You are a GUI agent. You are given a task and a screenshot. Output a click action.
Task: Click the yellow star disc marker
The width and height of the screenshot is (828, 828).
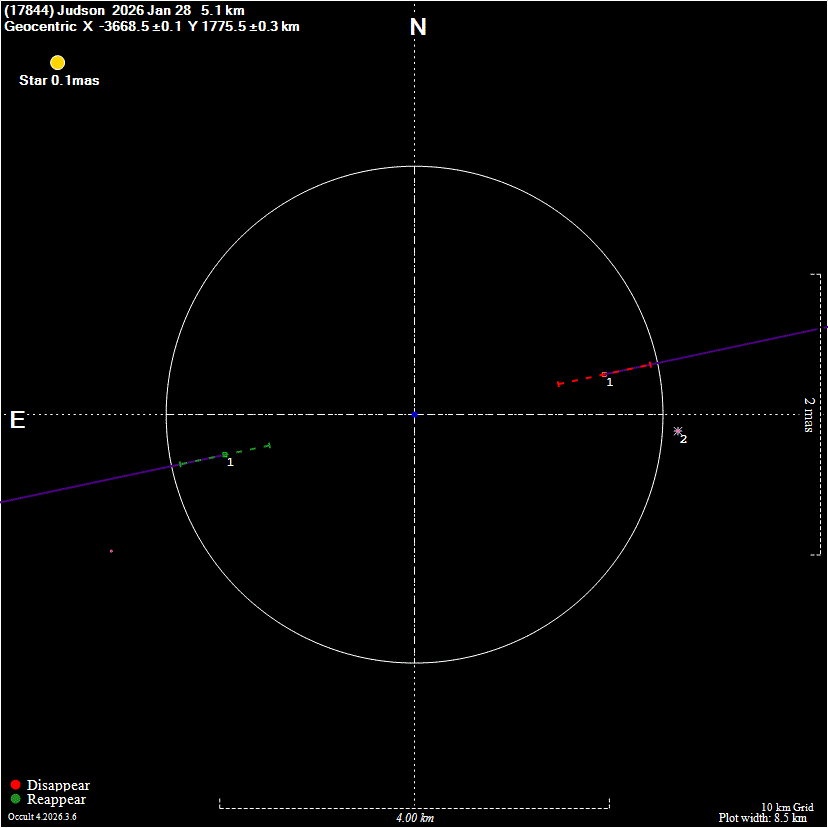coord(58,63)
